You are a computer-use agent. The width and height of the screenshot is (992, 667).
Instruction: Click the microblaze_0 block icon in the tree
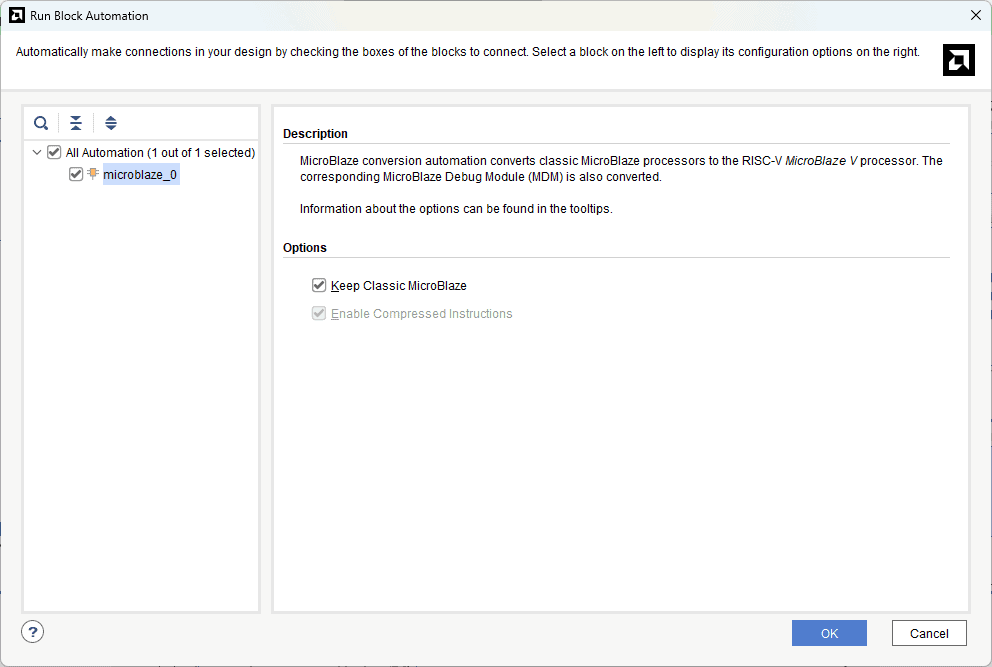93,174
